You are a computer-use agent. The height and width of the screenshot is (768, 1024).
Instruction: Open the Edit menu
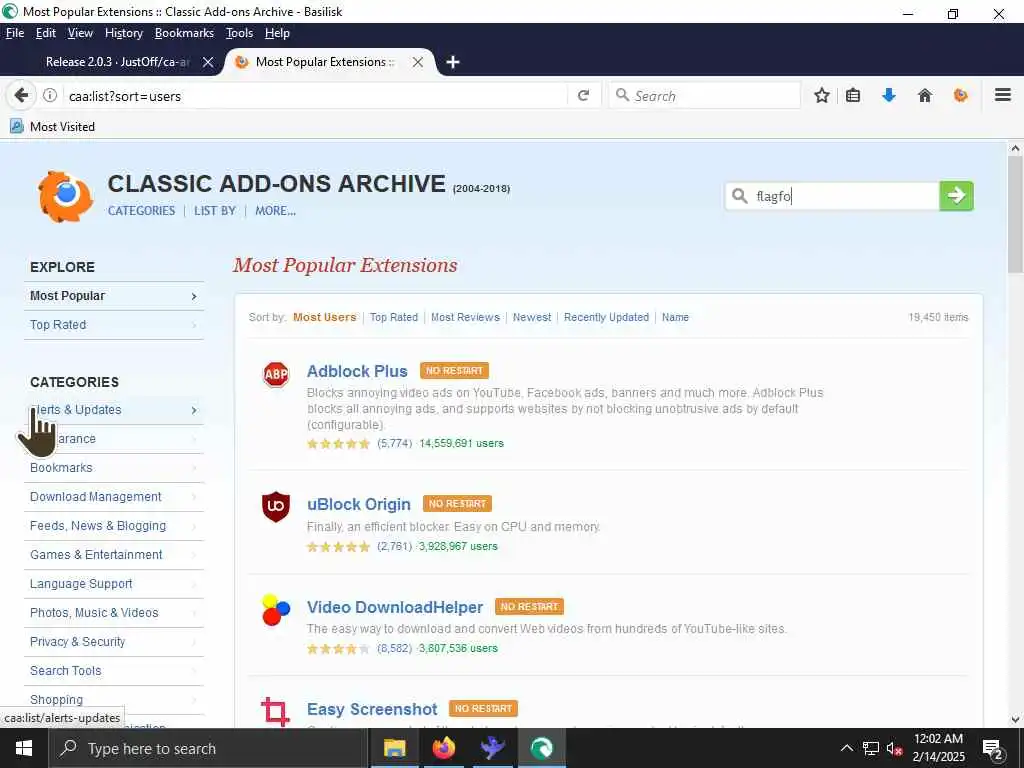coord(46,33)
